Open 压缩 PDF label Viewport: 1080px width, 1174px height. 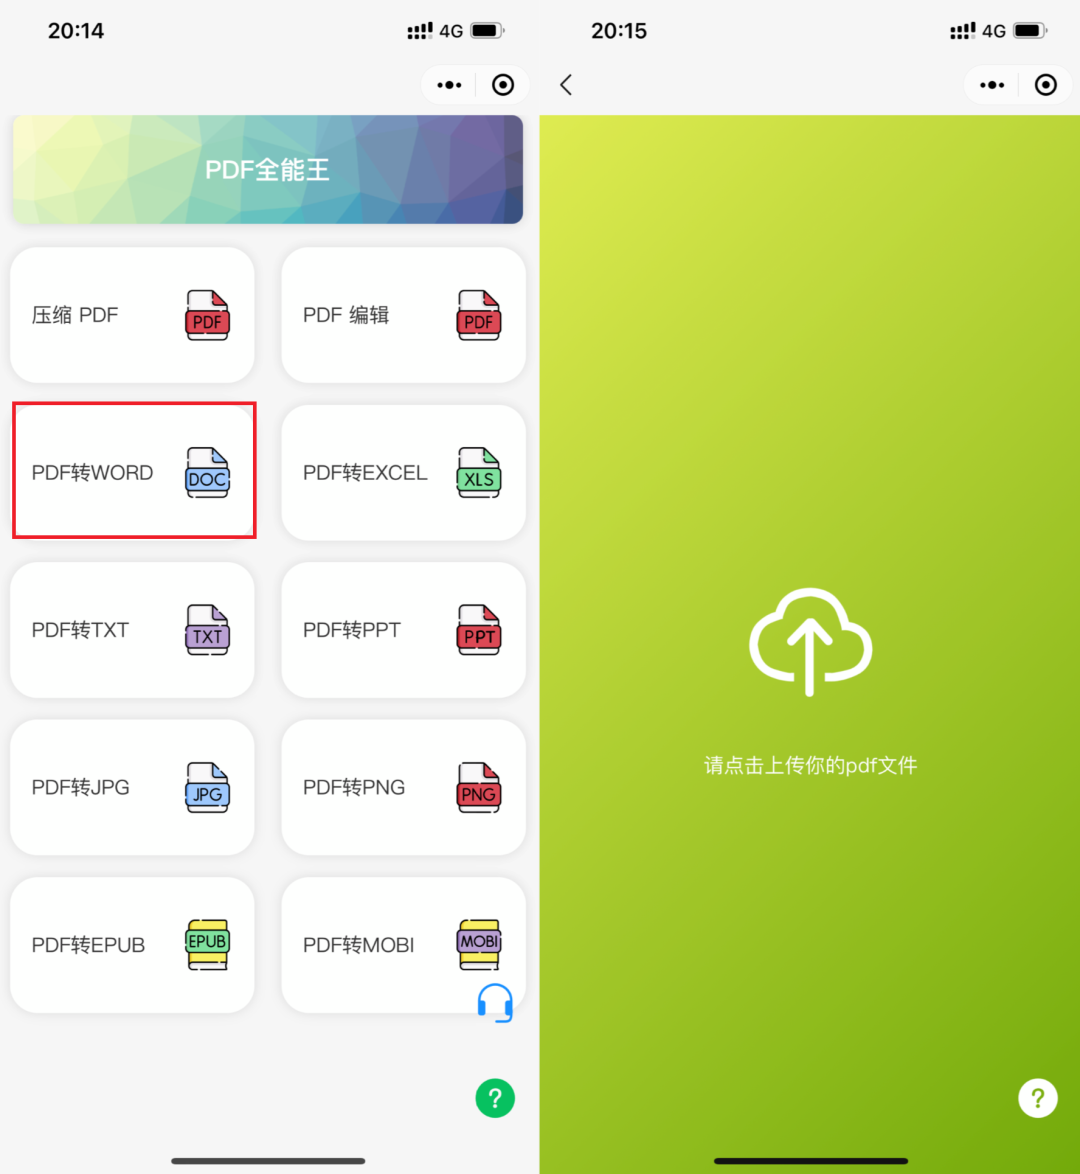click(75, 315)
